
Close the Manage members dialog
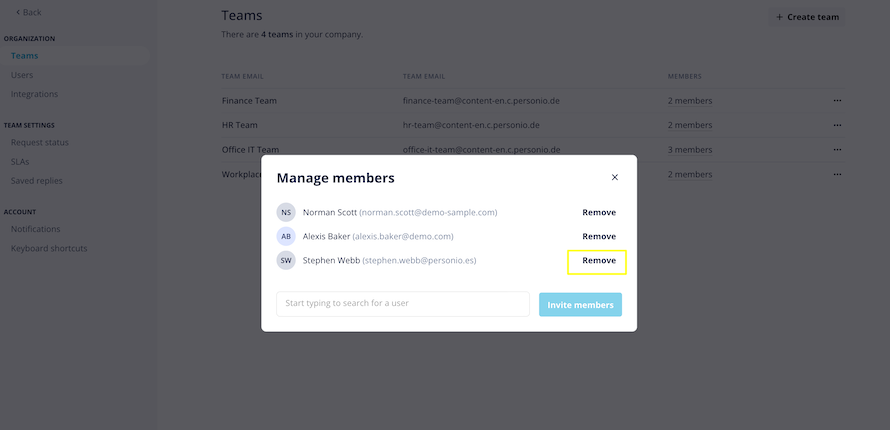[614, 178]
